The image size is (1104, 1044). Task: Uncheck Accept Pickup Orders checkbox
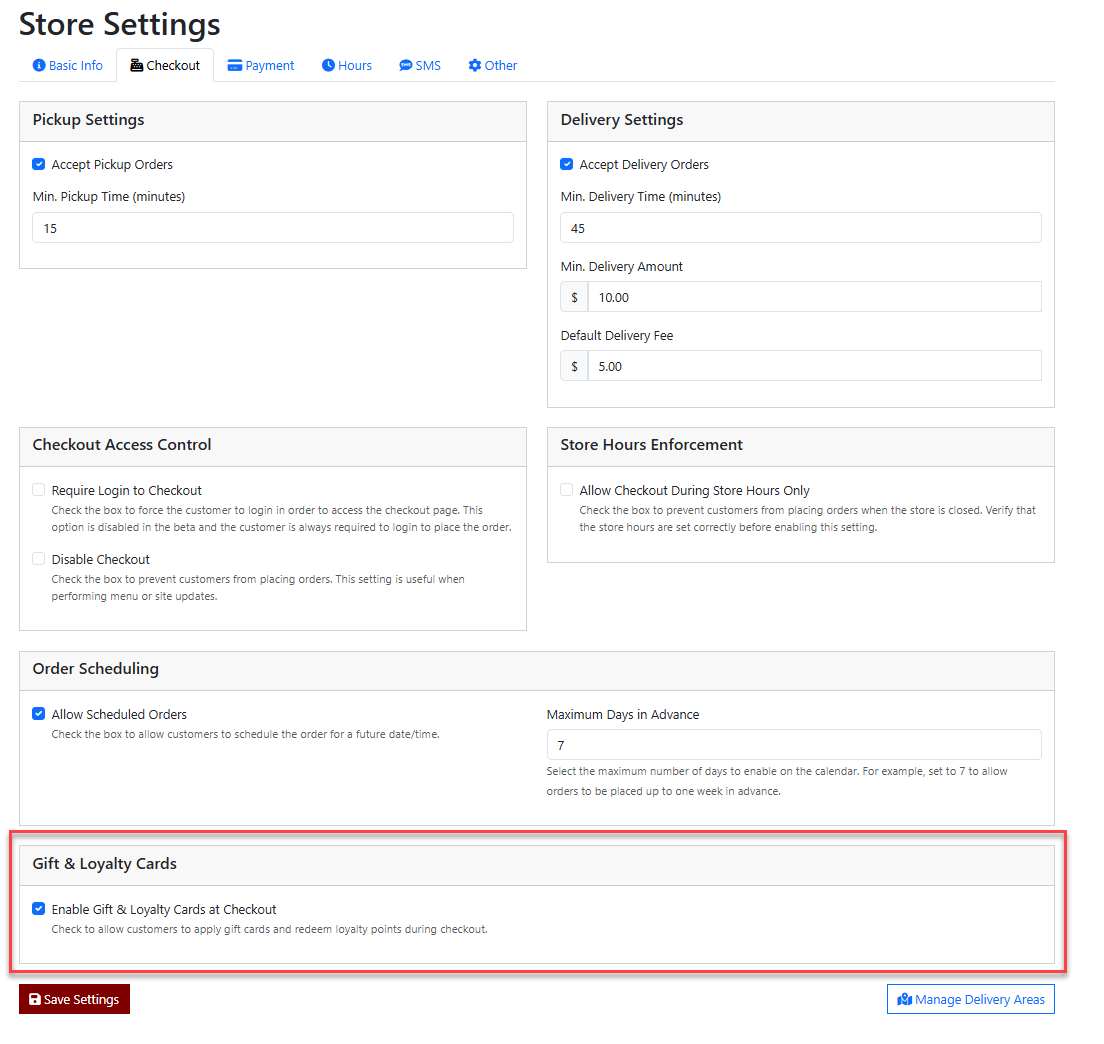[39, 165]
